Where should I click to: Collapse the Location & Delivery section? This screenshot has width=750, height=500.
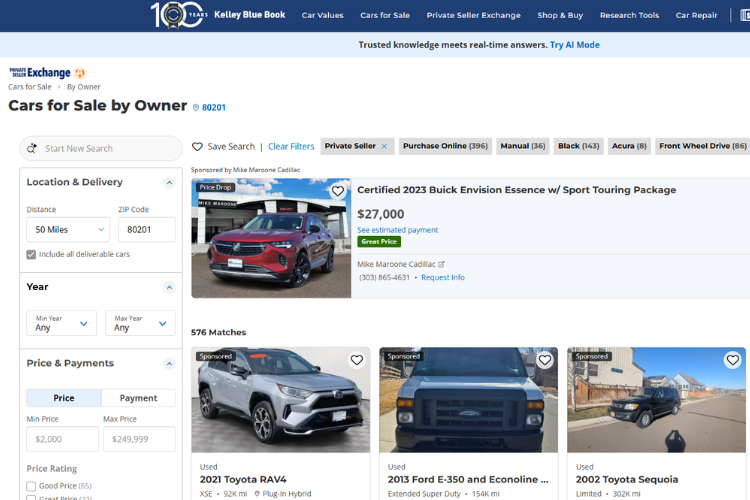pos(169,182)
